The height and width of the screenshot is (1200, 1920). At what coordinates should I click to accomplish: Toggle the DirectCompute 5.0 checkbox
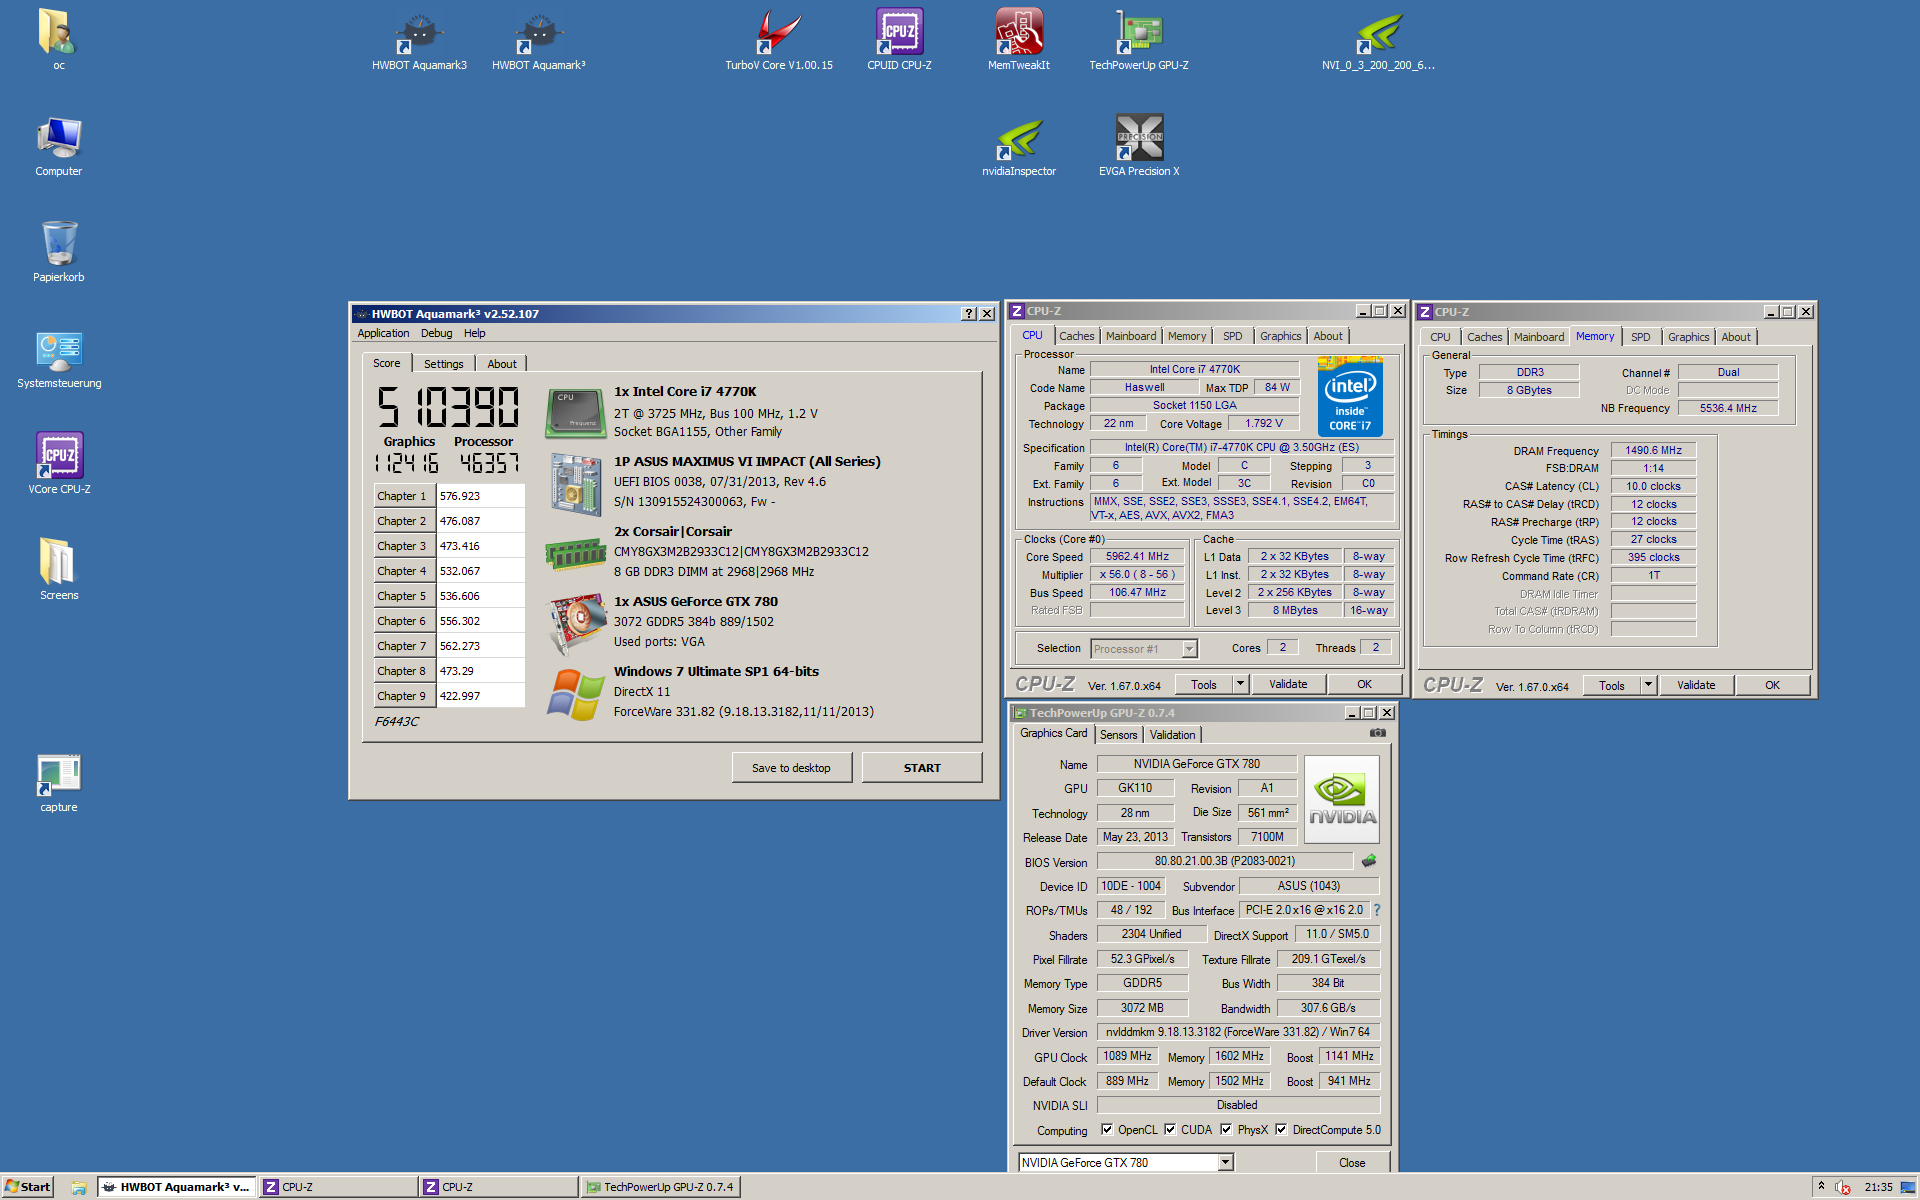point(1280,1130)
